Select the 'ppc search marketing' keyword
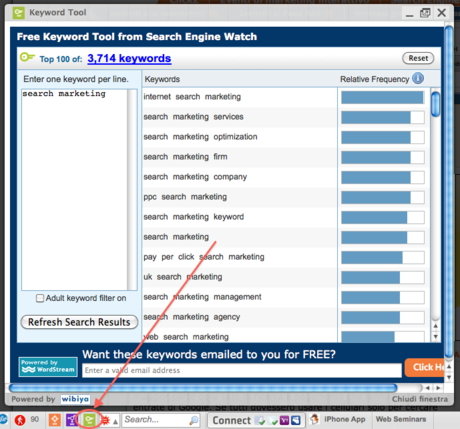 [185, 197]
